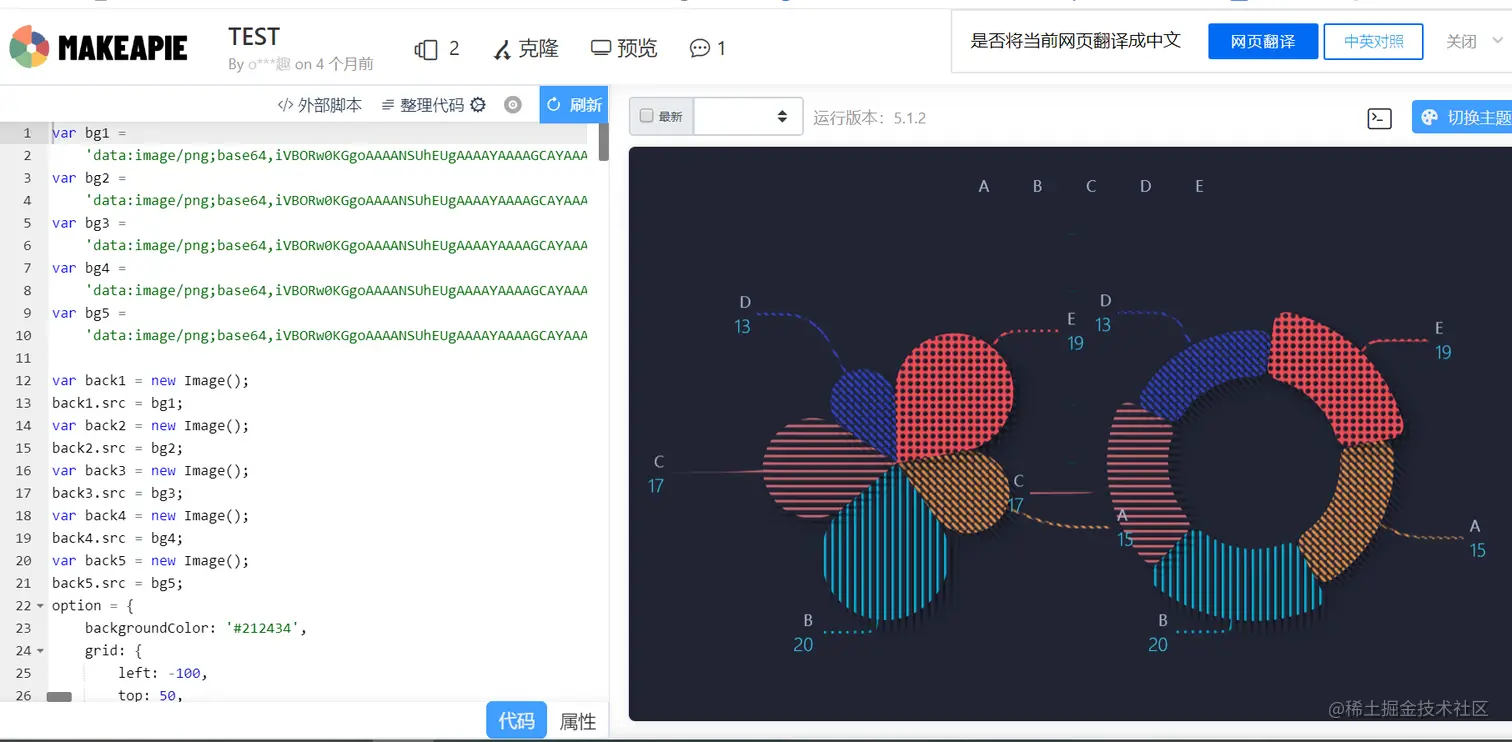
Task: Choose 中英对照 bilingual option
Action: coord(1374,42)
